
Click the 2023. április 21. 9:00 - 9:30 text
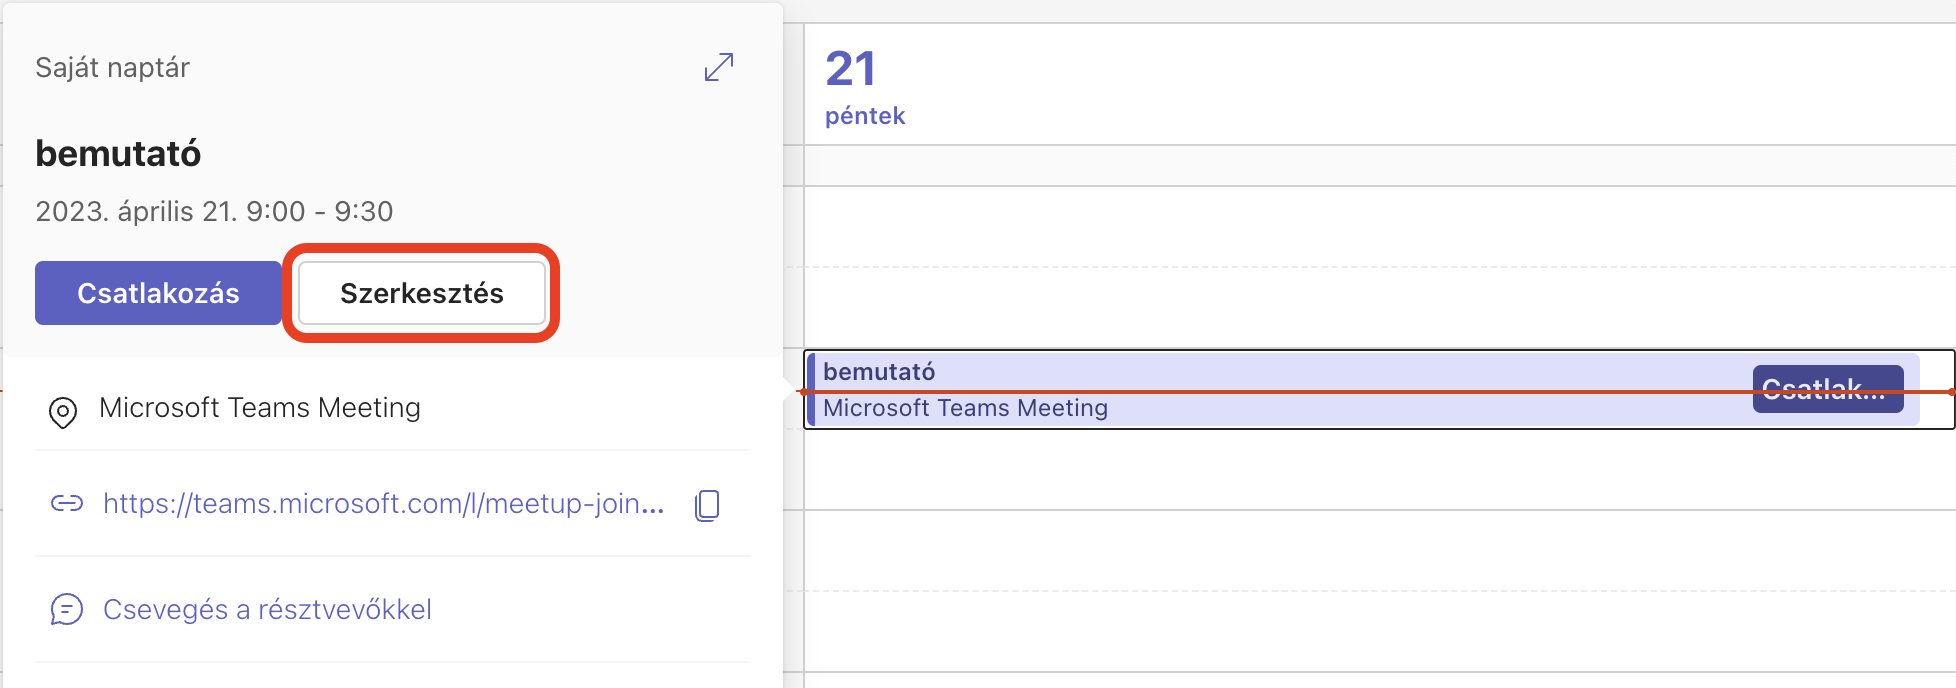214,211
